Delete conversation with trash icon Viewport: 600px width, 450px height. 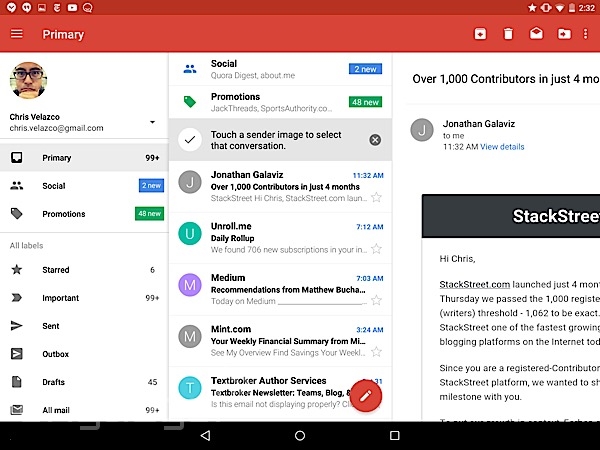click(x=508, y=34)
